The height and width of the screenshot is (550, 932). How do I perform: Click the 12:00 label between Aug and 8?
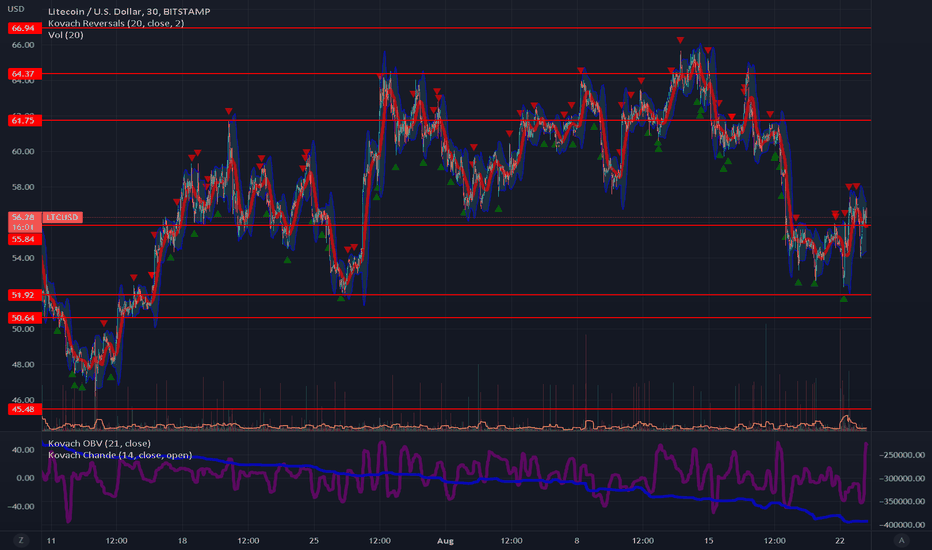[x=511, y=541]
